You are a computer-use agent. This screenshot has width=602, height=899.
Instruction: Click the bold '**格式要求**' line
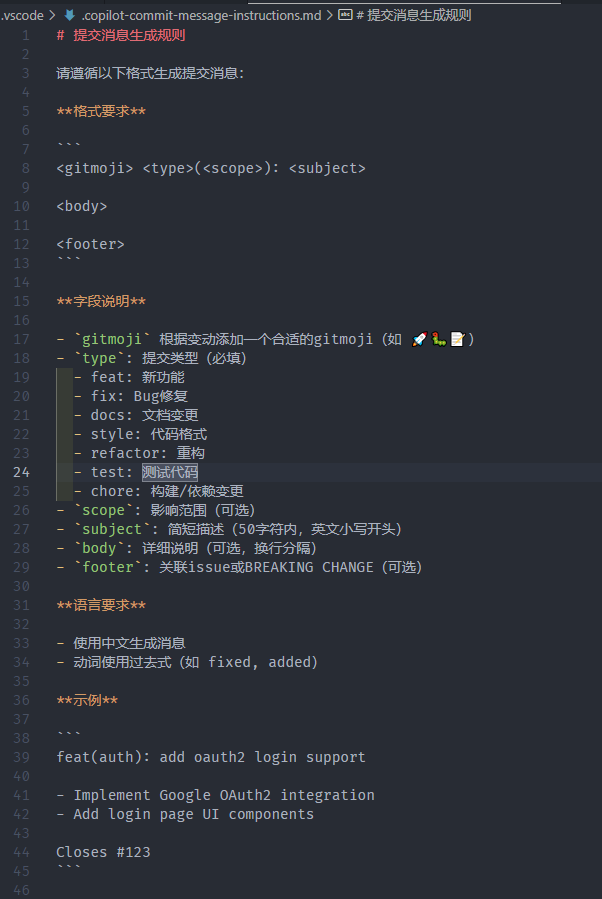[101, 111]
